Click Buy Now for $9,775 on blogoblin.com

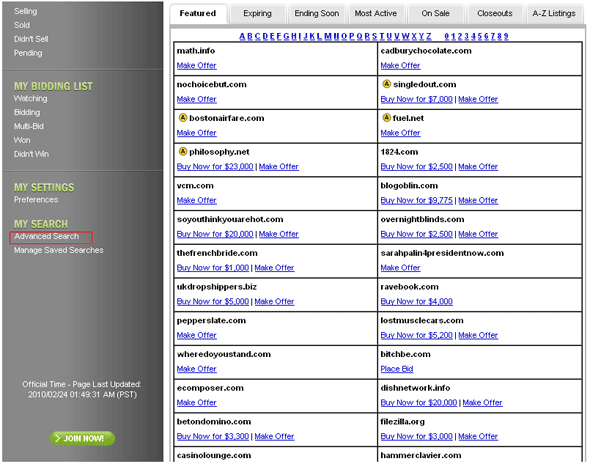[x=417, y=201]
